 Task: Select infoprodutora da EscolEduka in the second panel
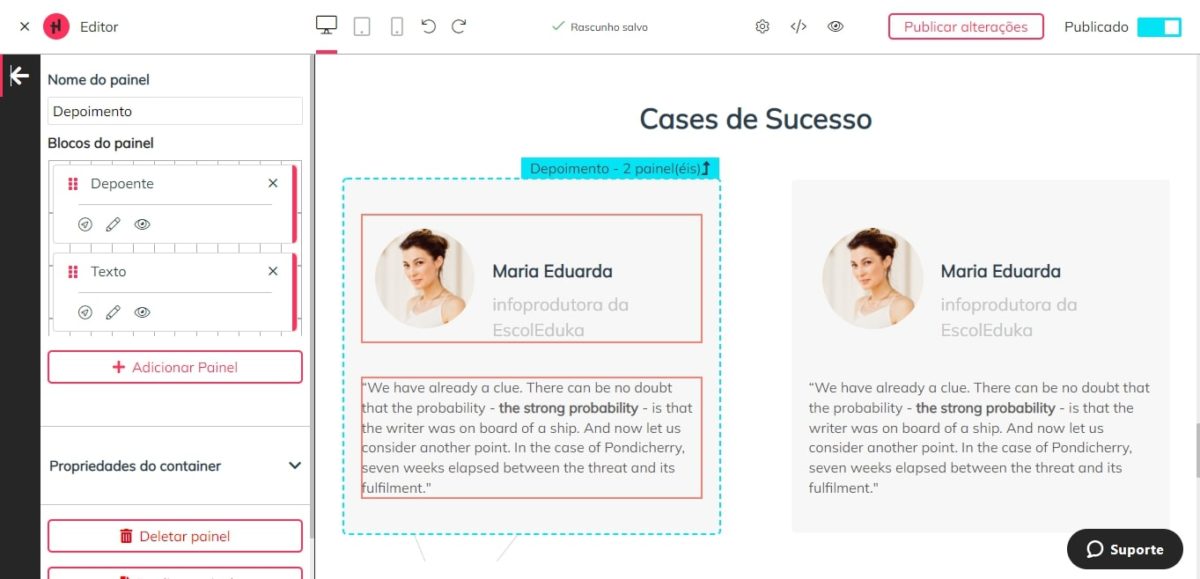1008,317
